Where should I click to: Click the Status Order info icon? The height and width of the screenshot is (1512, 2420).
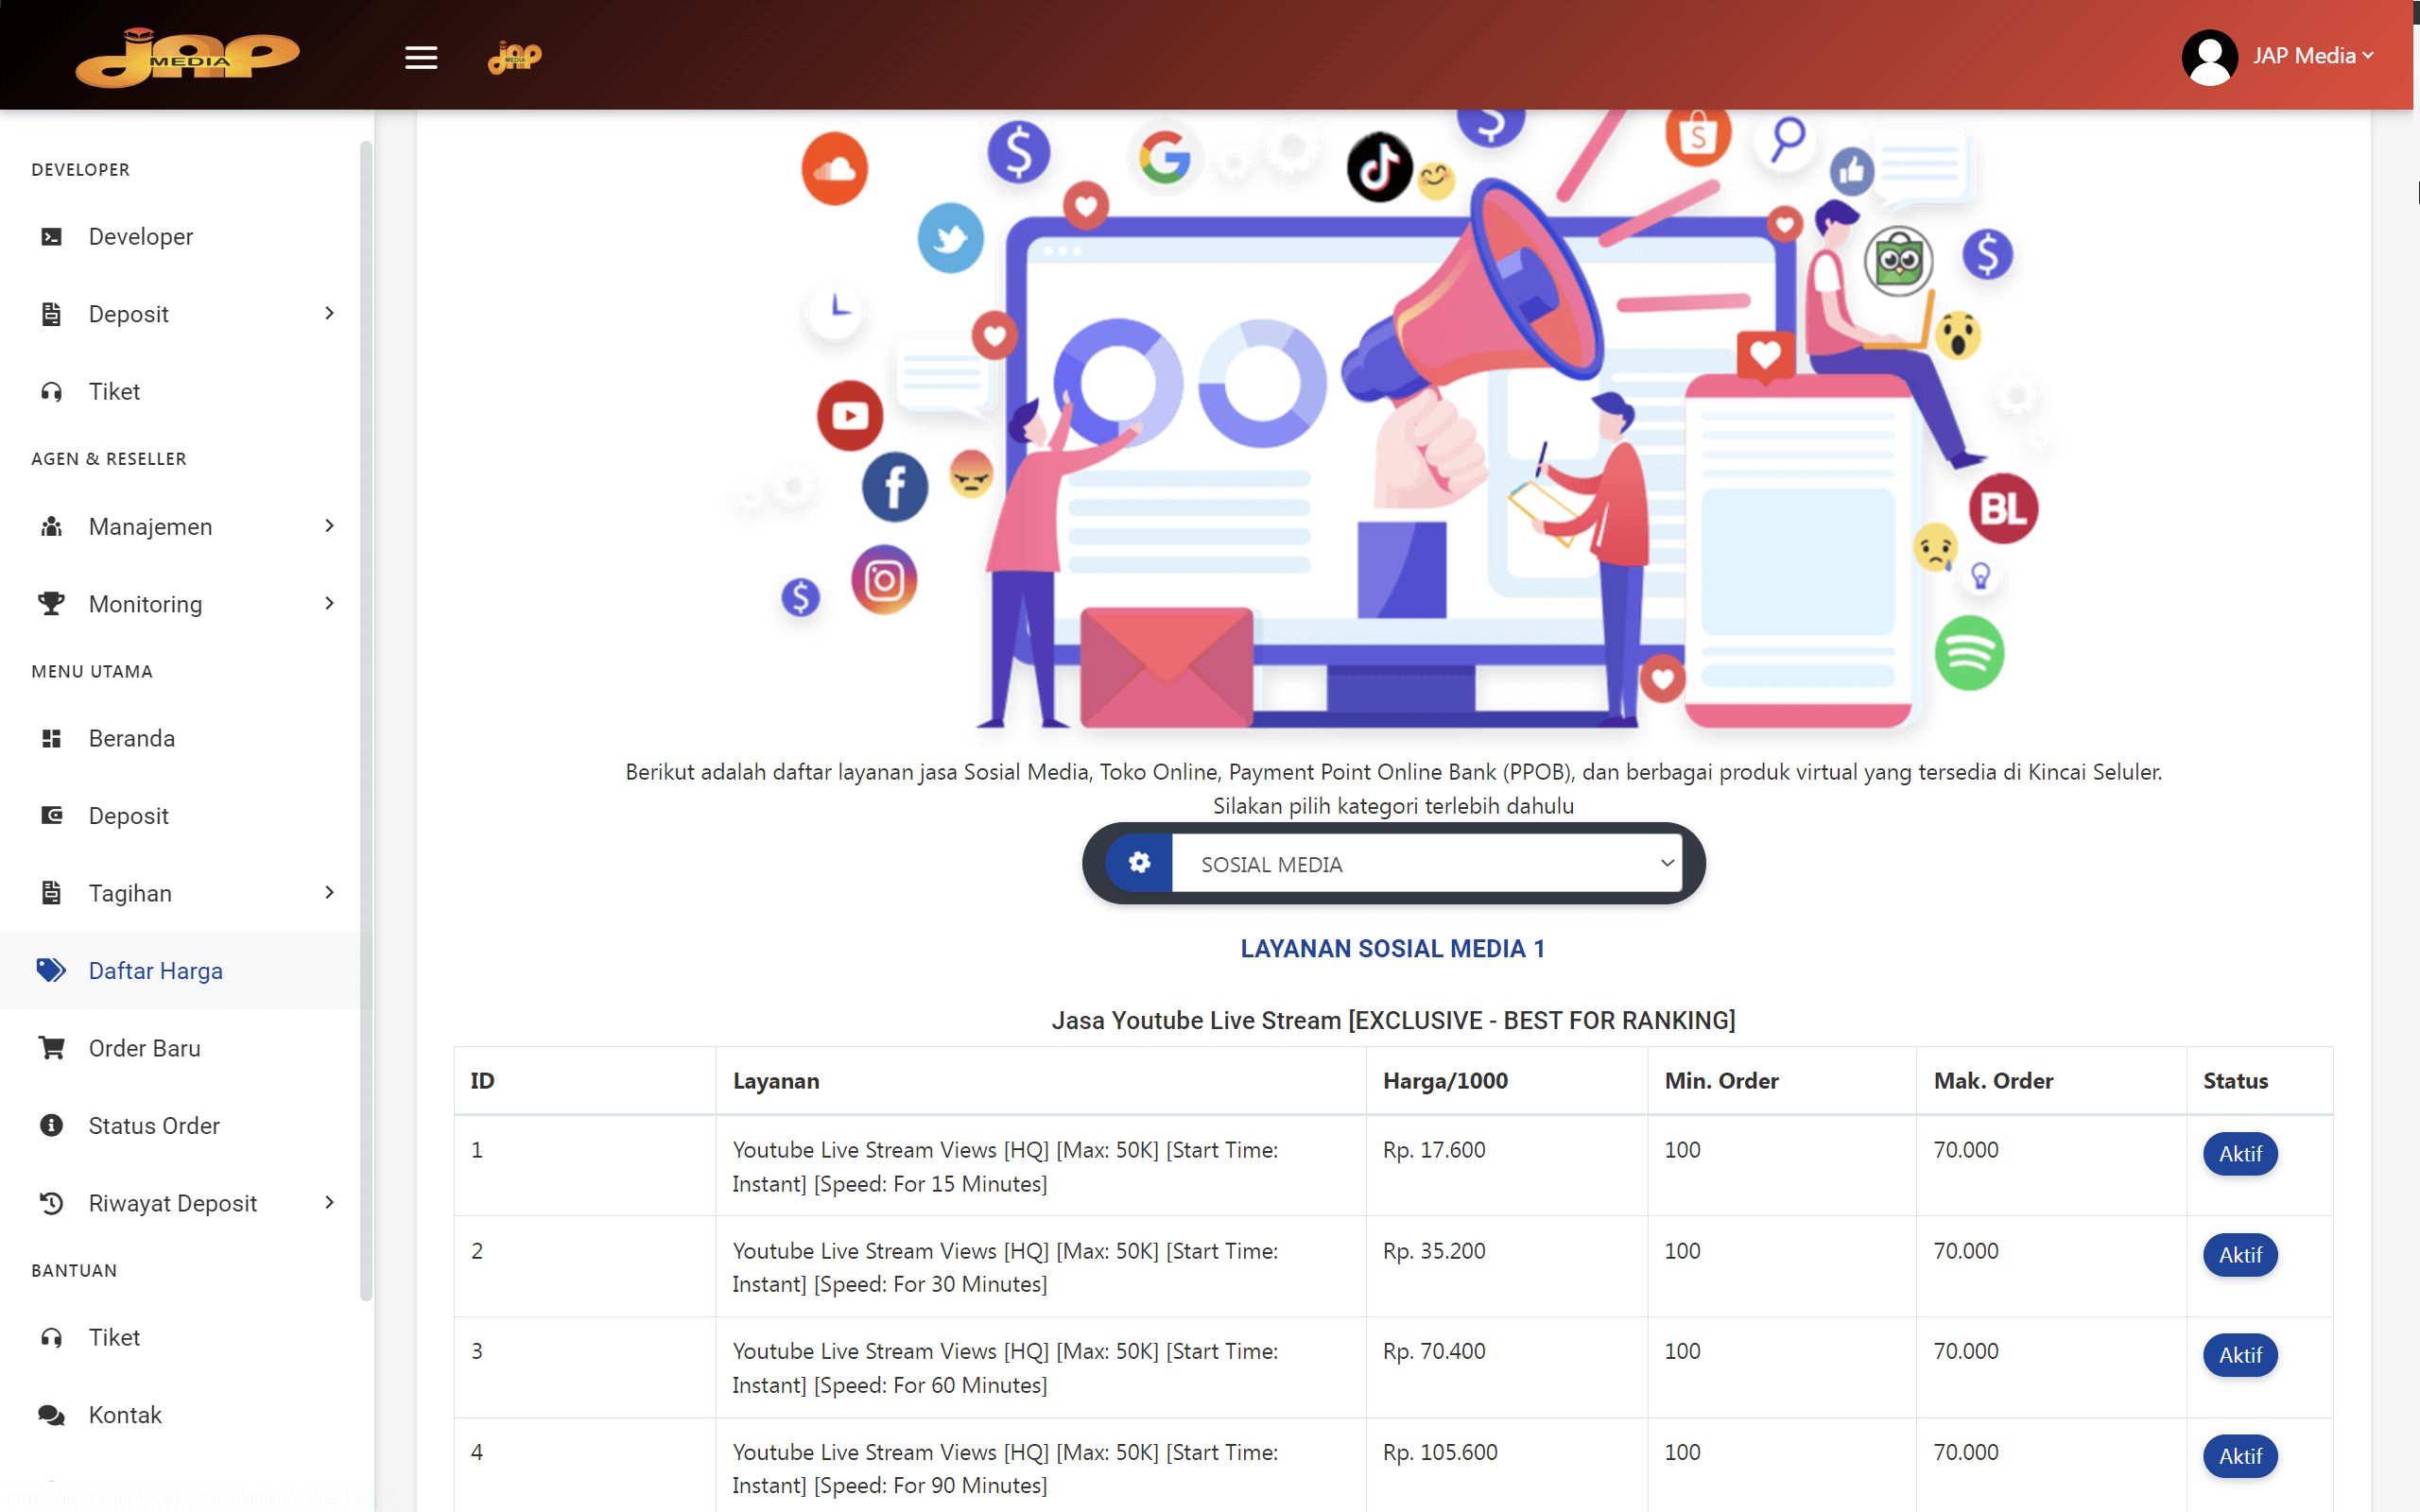click(51, 1125)
